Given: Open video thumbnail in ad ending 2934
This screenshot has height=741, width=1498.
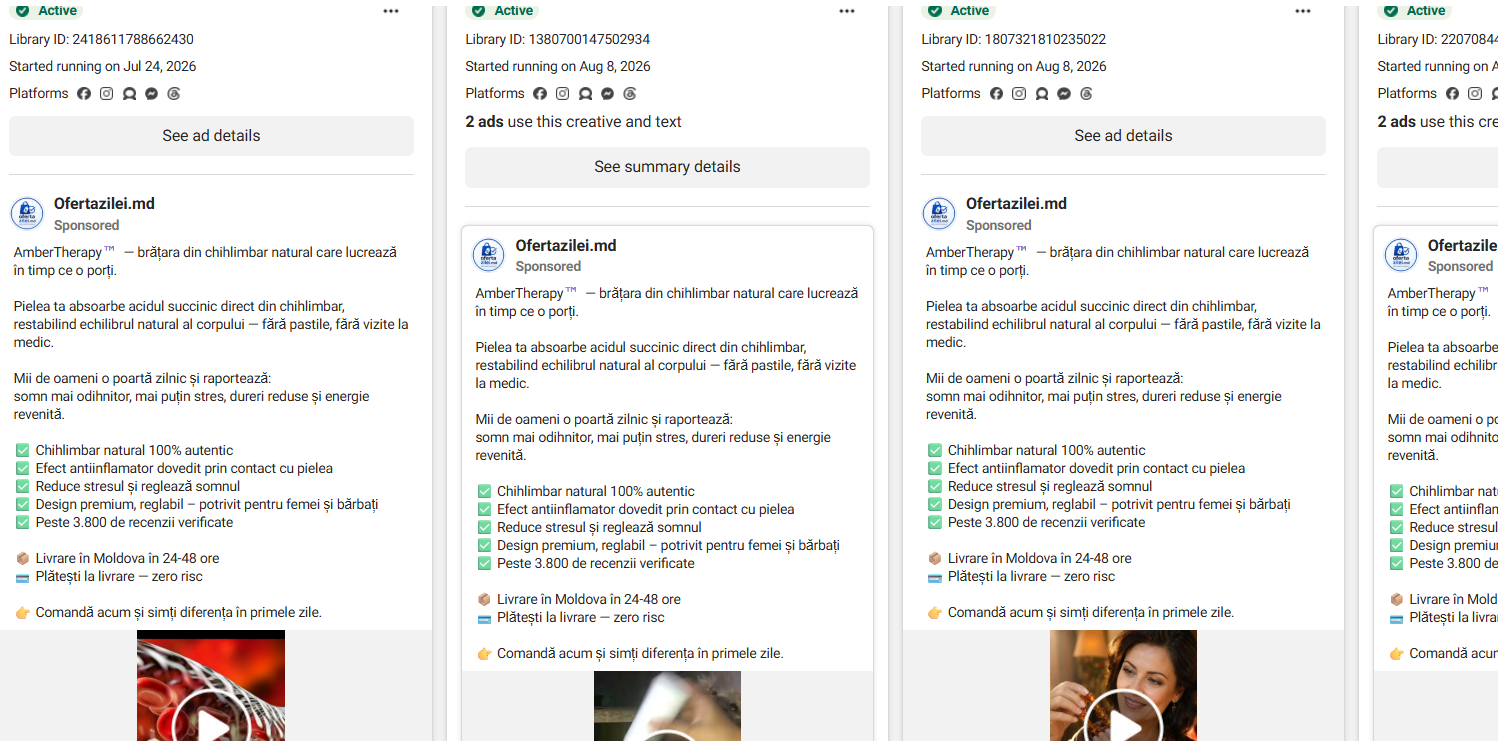Looking at the screenshot, I should click(x=667, y=706).
